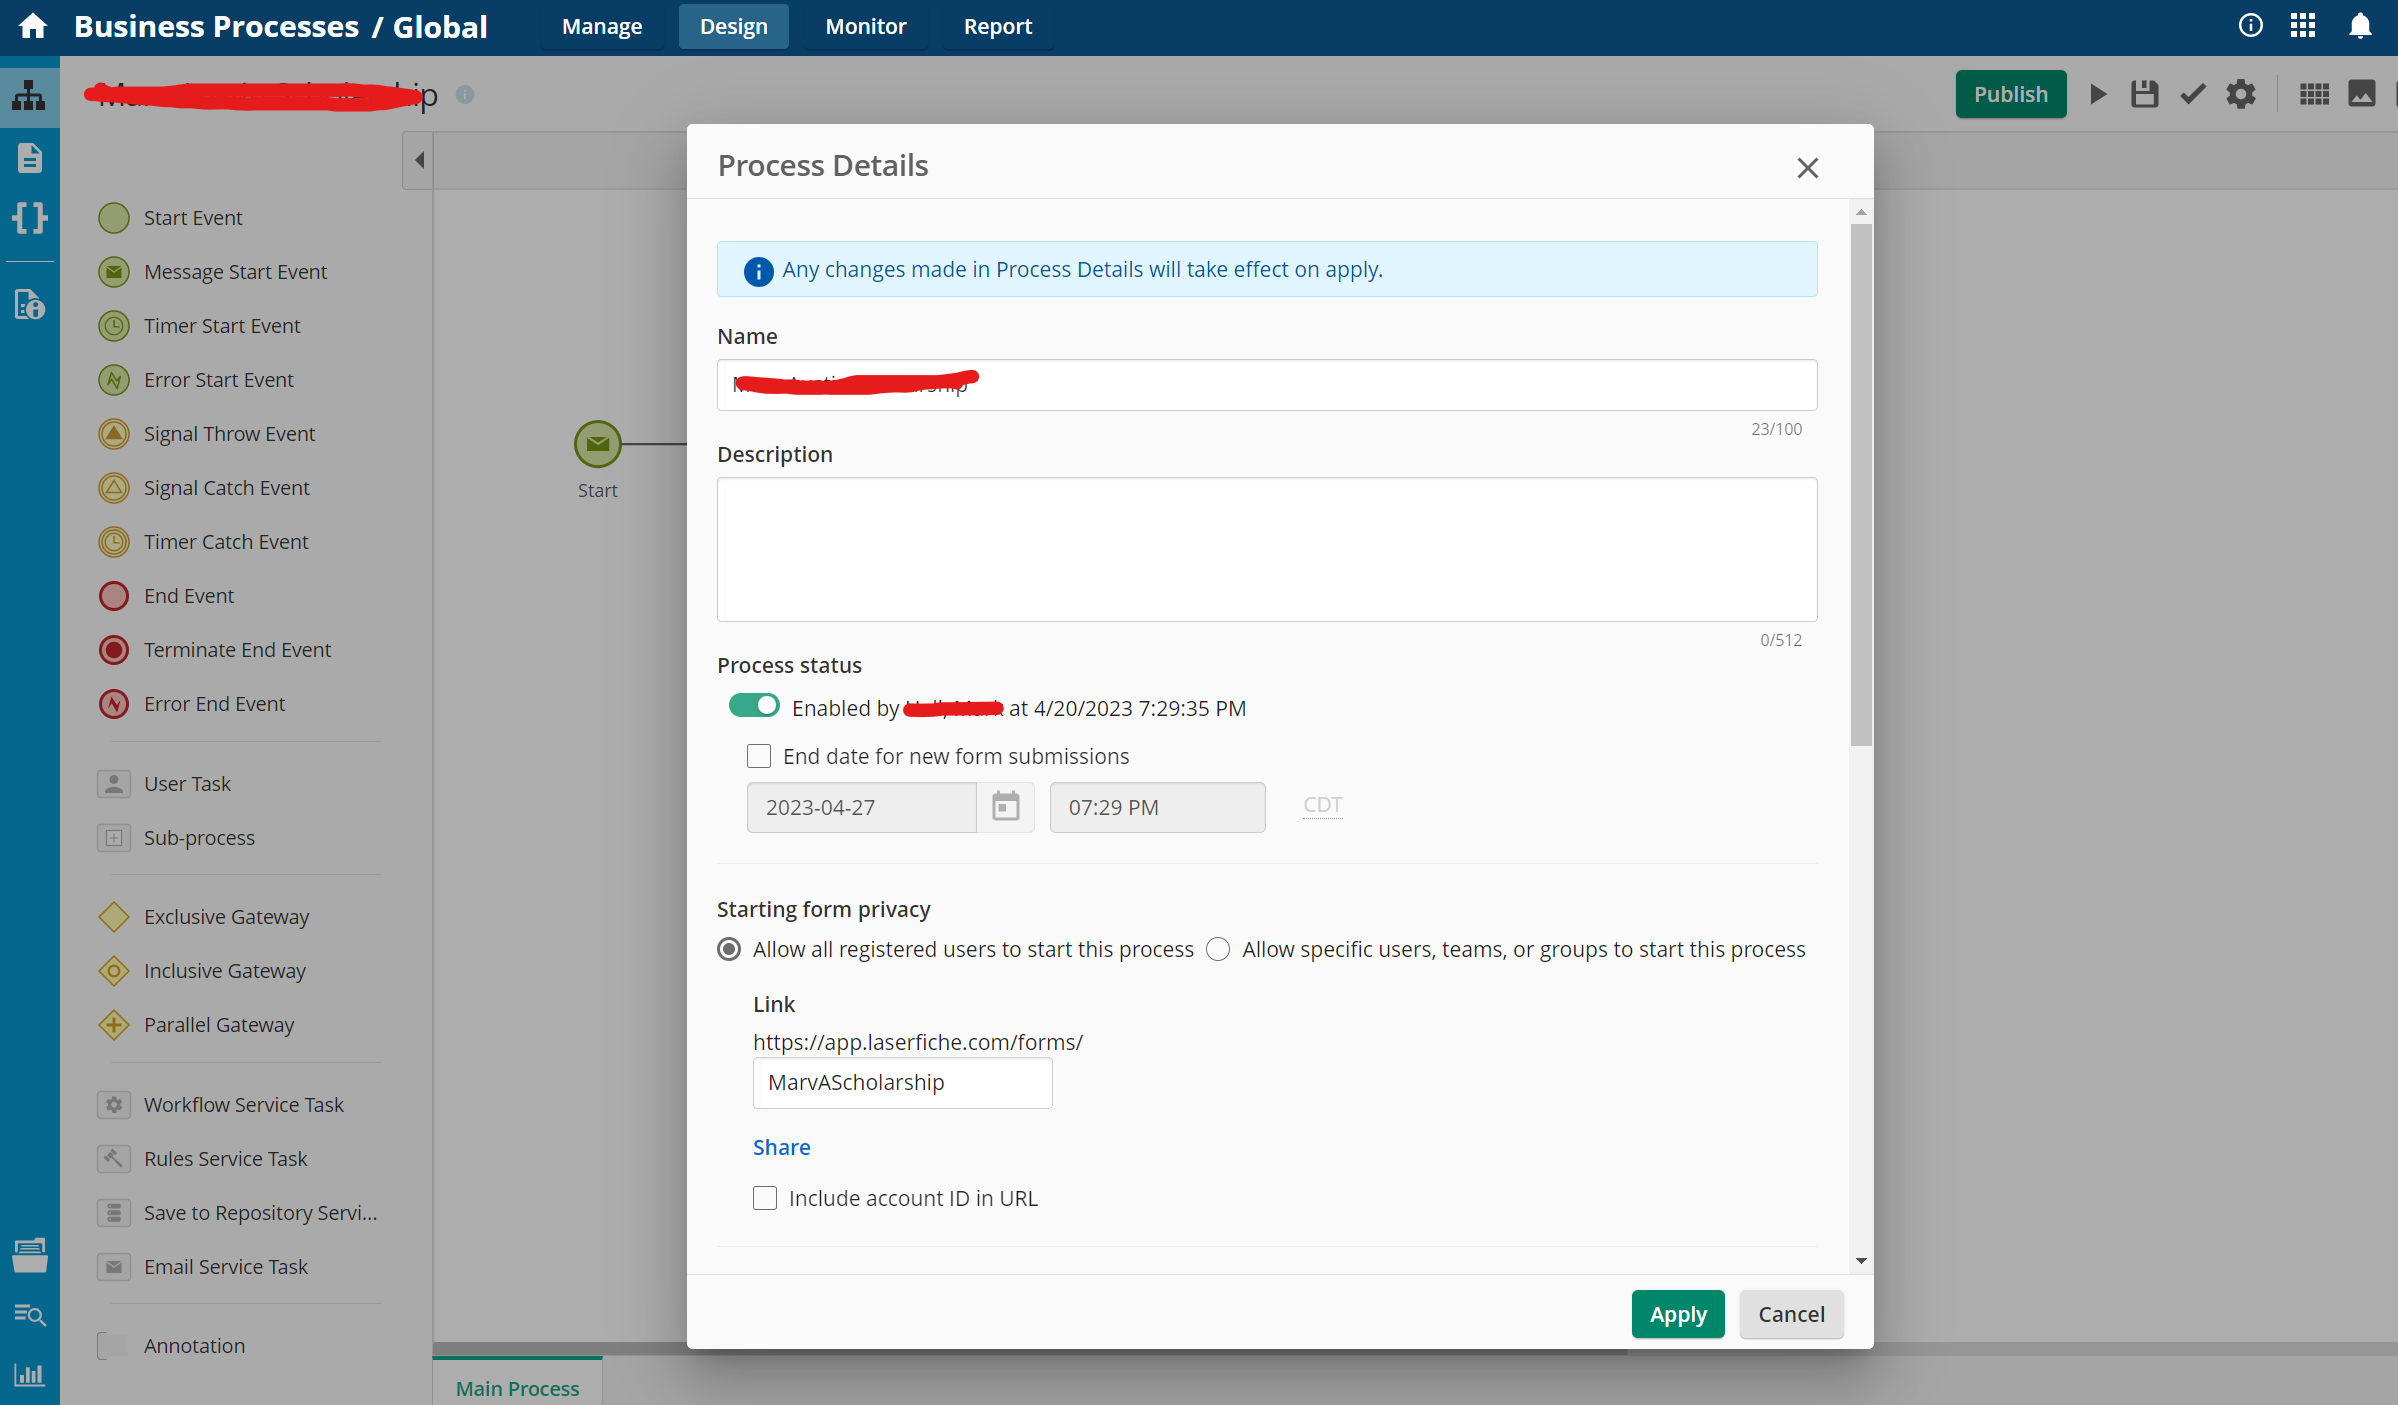
Task: Open the app launcher grid icon
Action: coord(2303,26)
